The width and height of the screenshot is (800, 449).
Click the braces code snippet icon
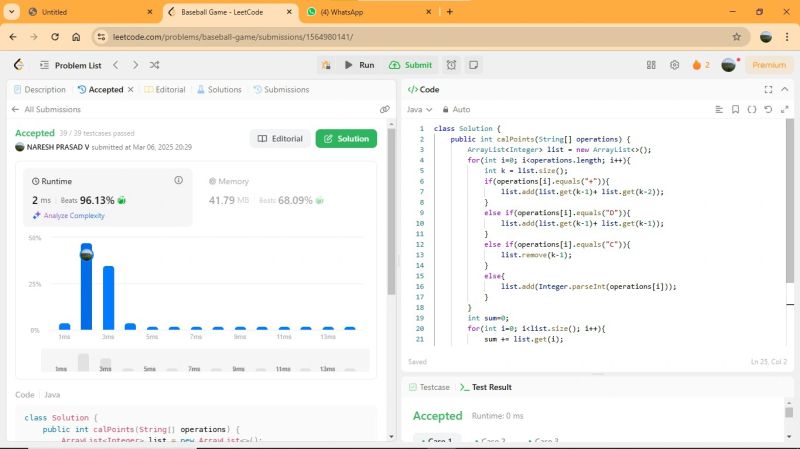pyautogui.click(x=752, y=109)
